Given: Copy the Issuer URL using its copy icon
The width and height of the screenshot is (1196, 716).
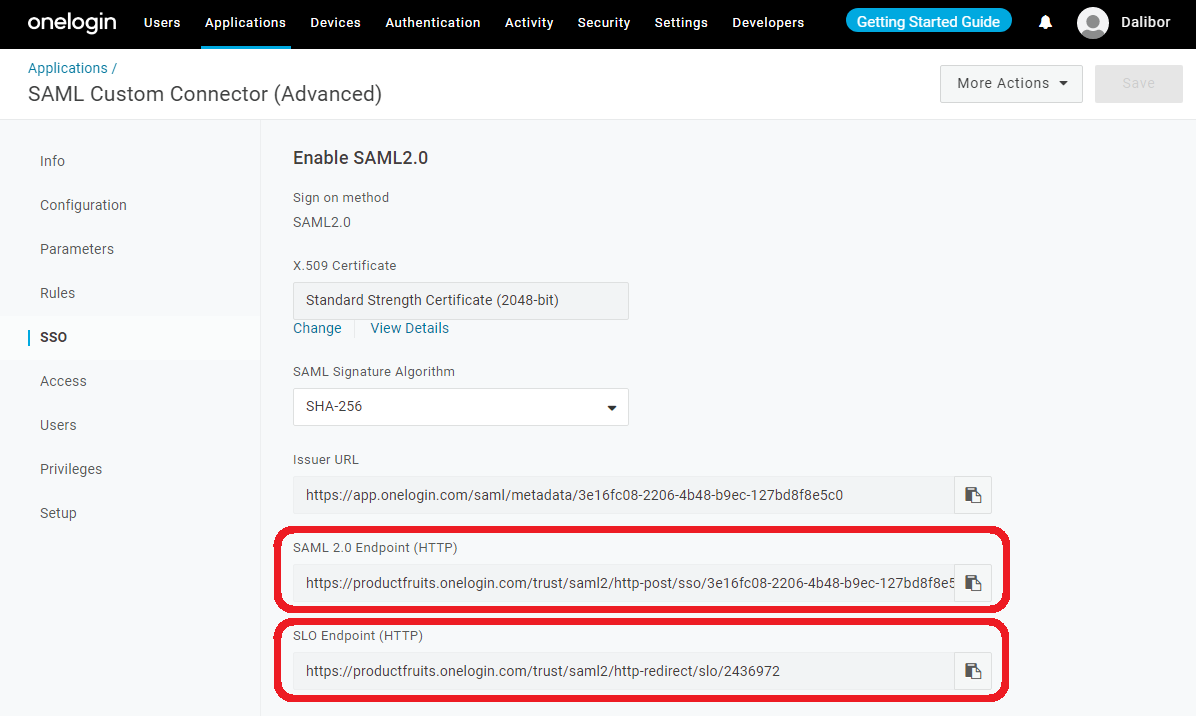Looking at the screenshot, I should 972,494.
